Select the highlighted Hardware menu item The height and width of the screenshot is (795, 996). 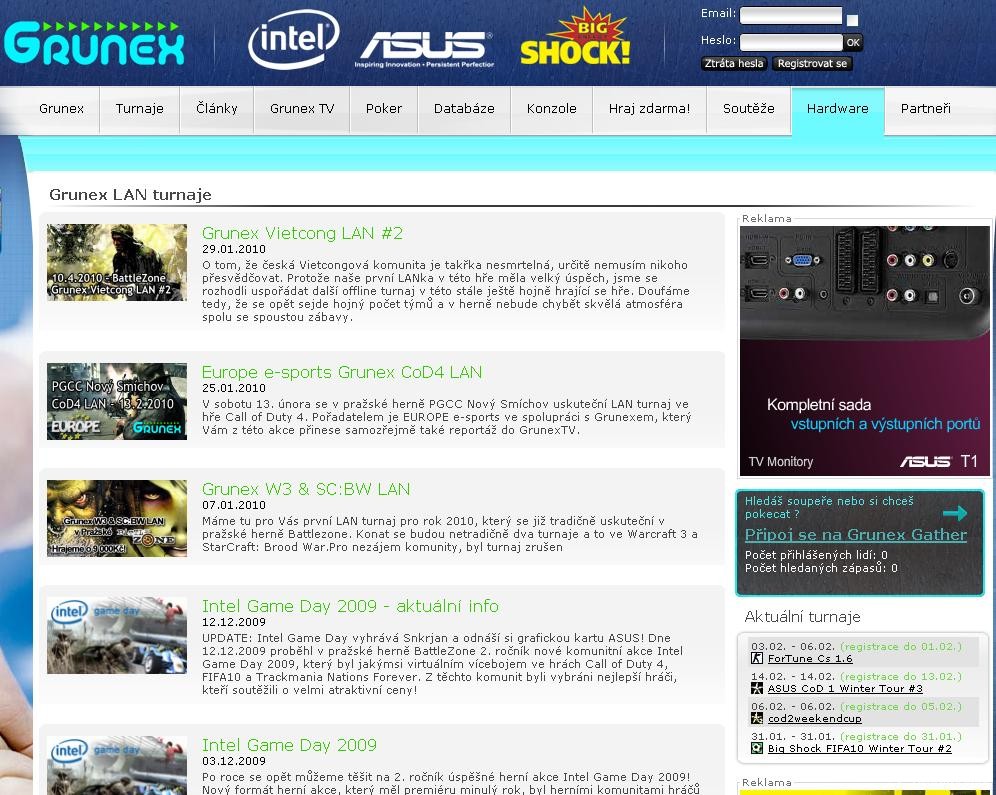point(837,109)
